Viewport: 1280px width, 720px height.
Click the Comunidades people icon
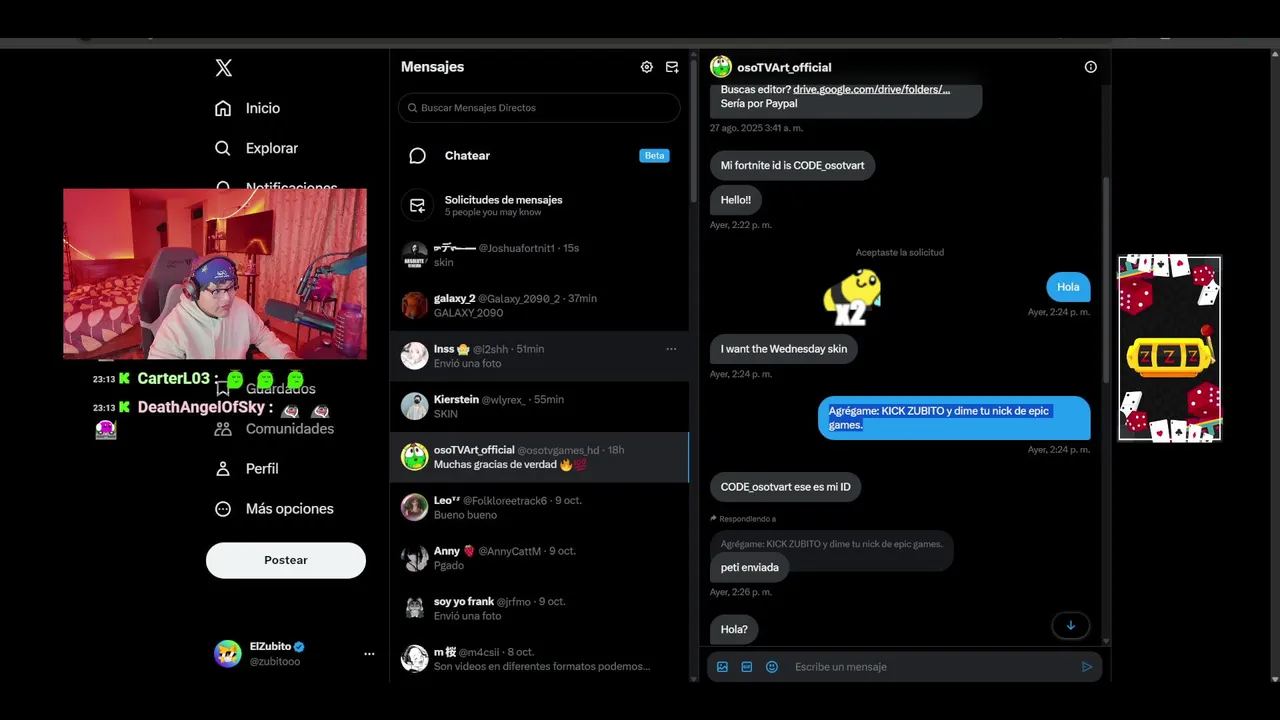coord(223,429)
